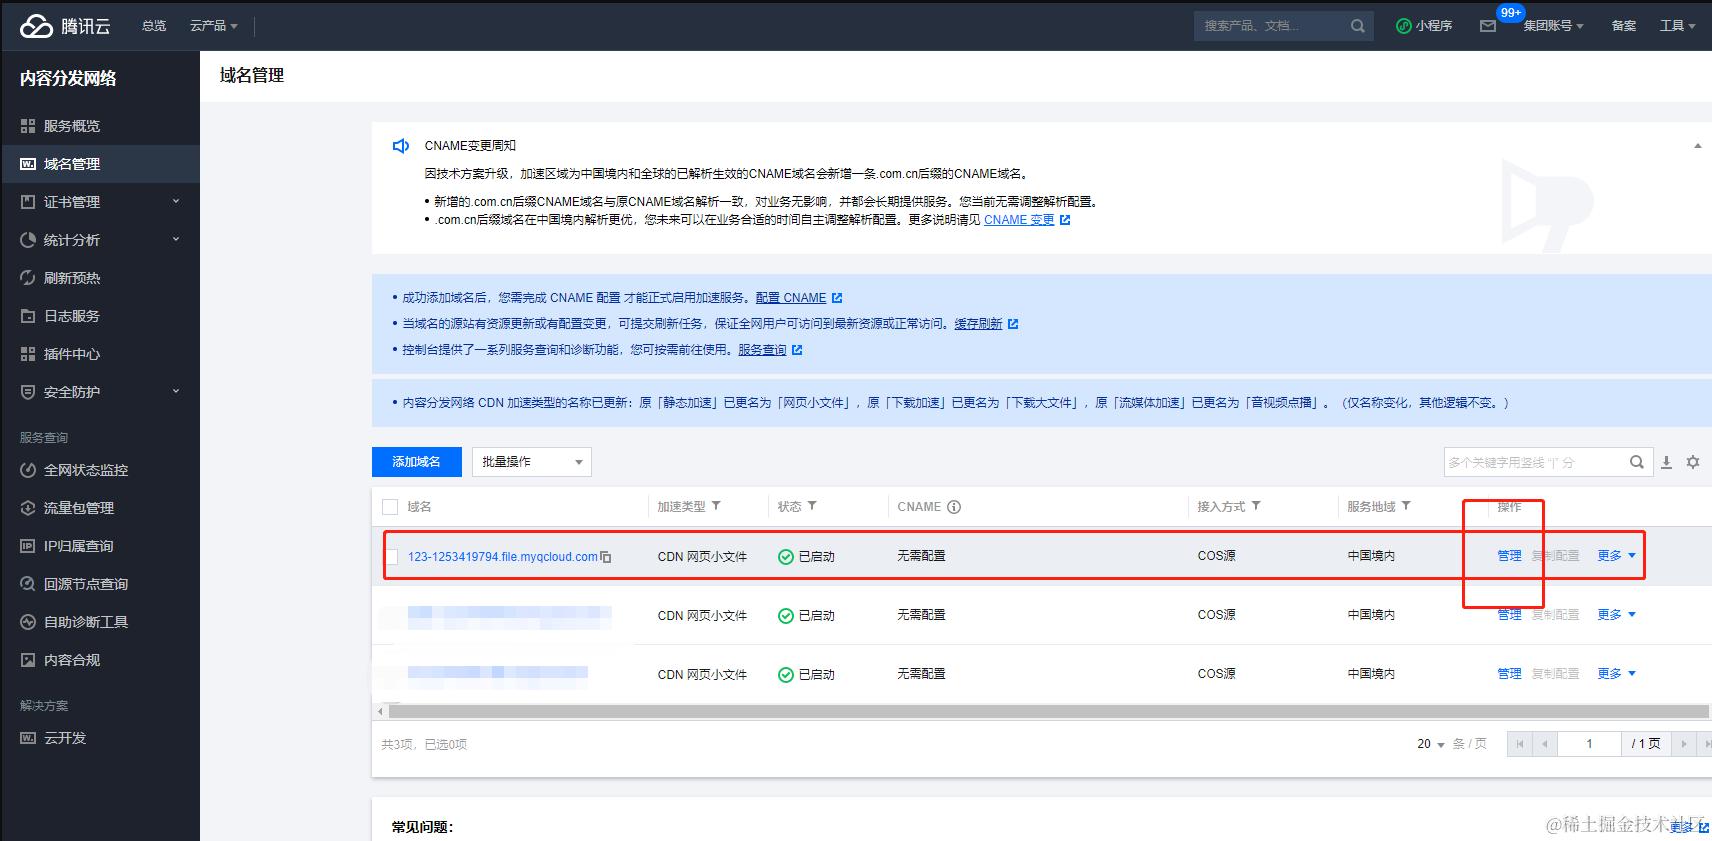This screenshot has width=1712, height=841.
Task: Go to first page pagination button
Action: (x=1520, y=744)
